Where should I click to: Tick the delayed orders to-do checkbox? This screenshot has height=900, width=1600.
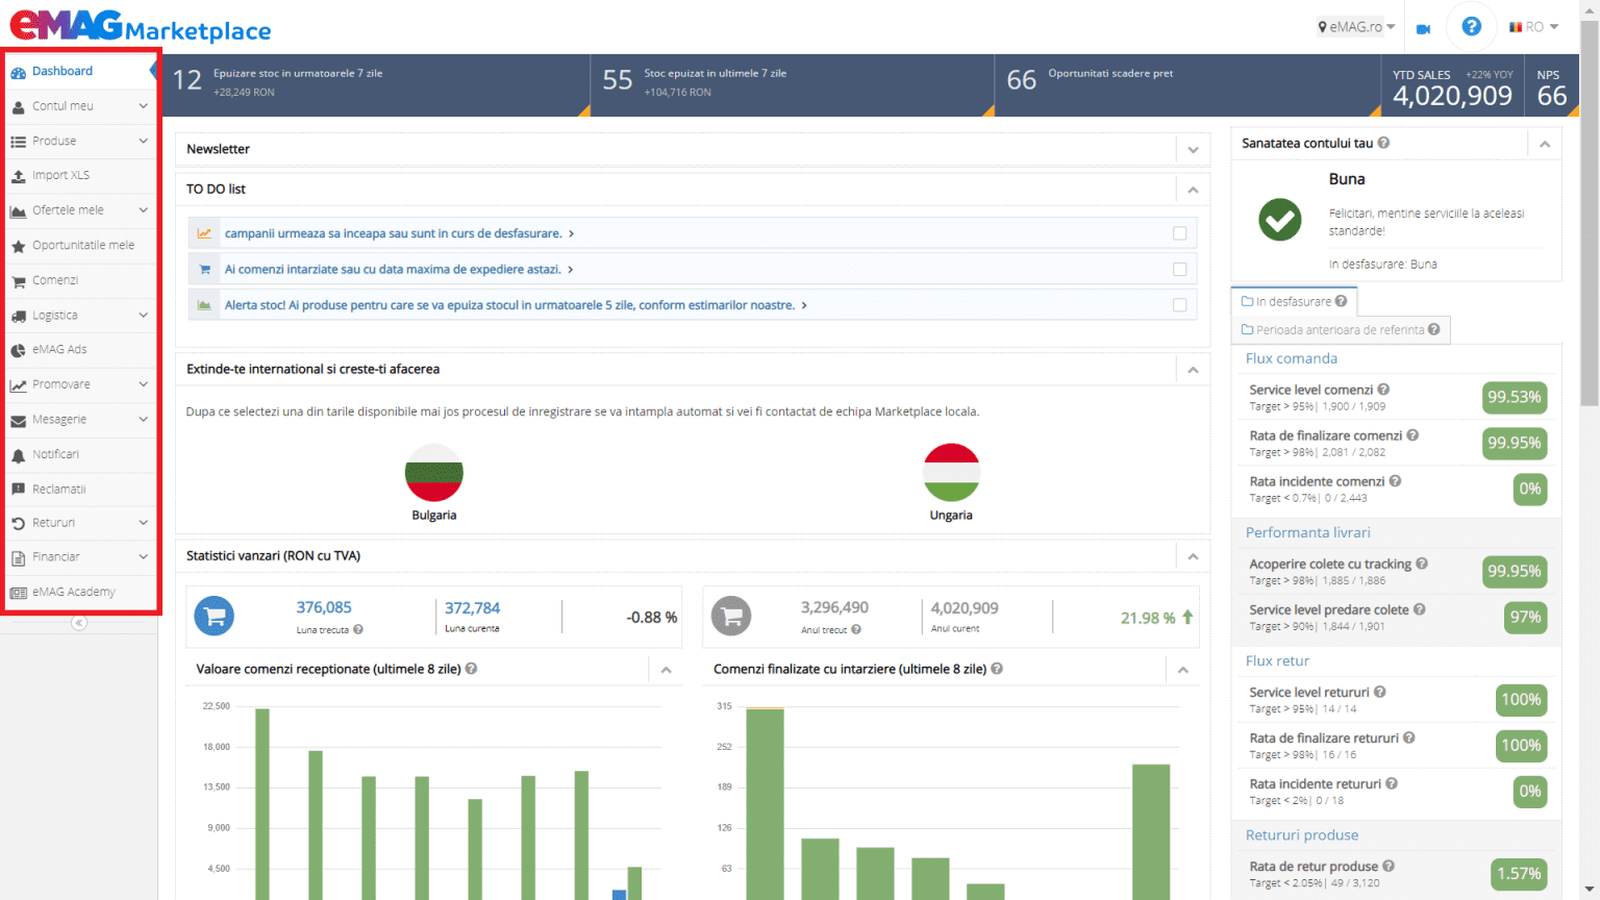click(1180, 269)
